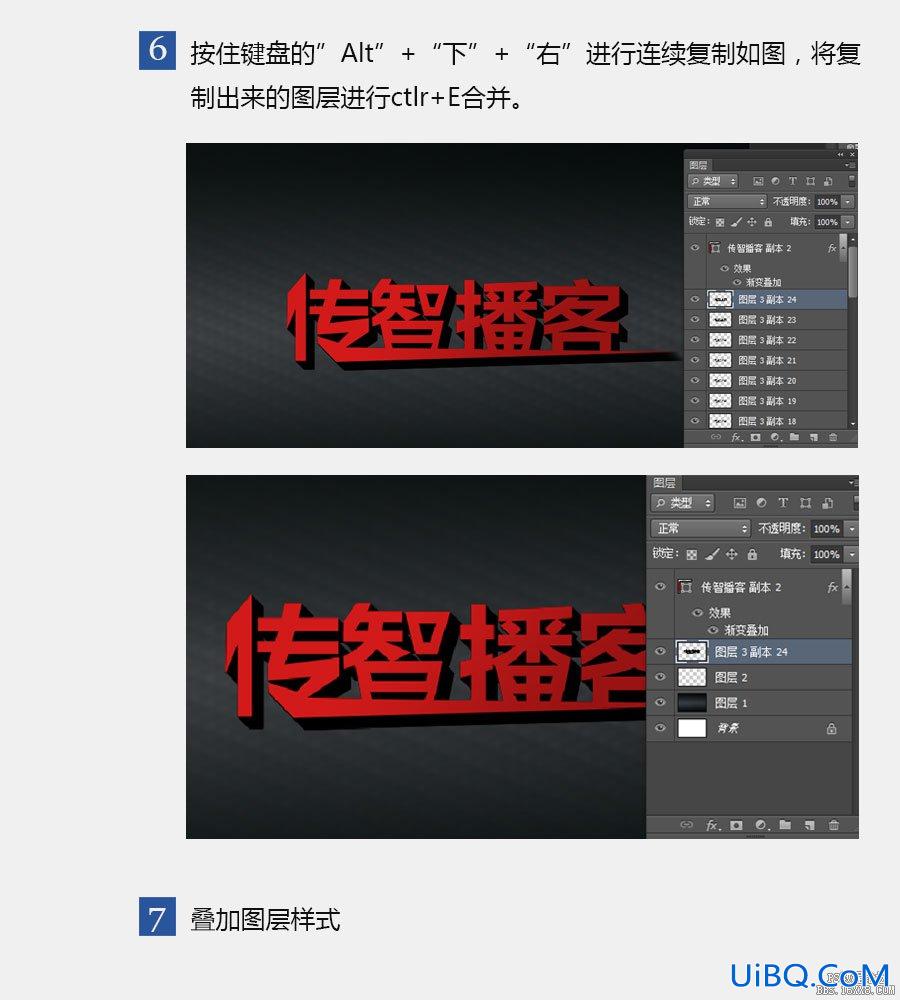Hide the 背景 background layer
Viewport: 900px width, 1000px height.
661,728
